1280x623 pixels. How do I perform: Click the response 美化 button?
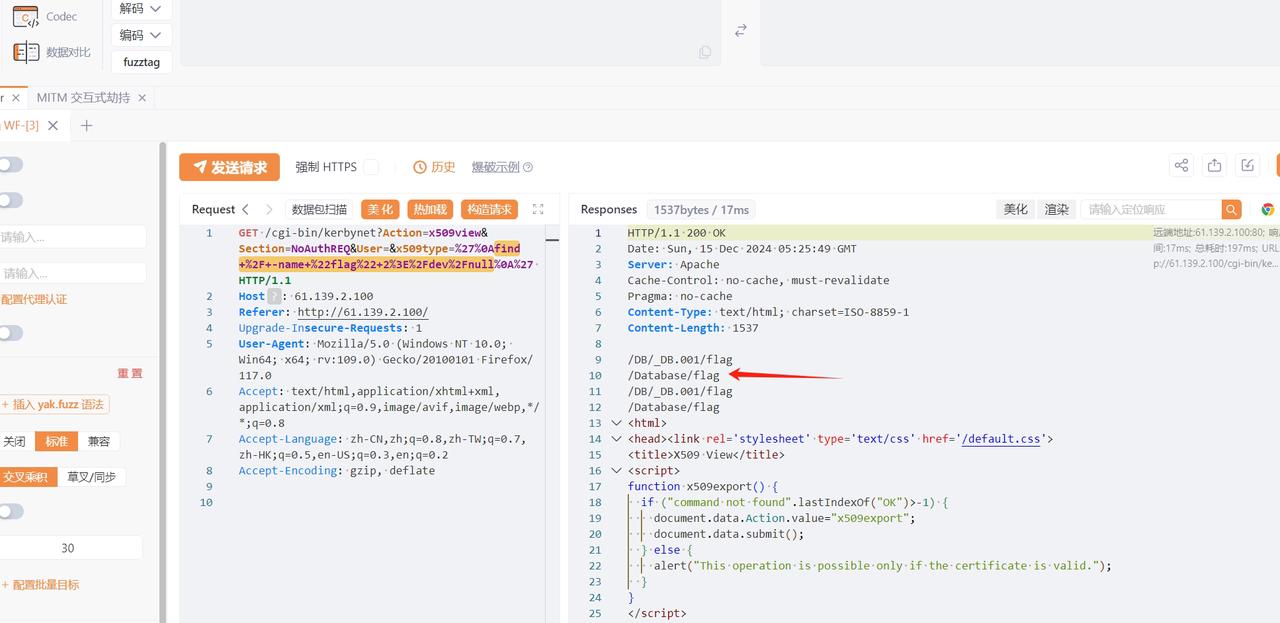[1016, 209]
